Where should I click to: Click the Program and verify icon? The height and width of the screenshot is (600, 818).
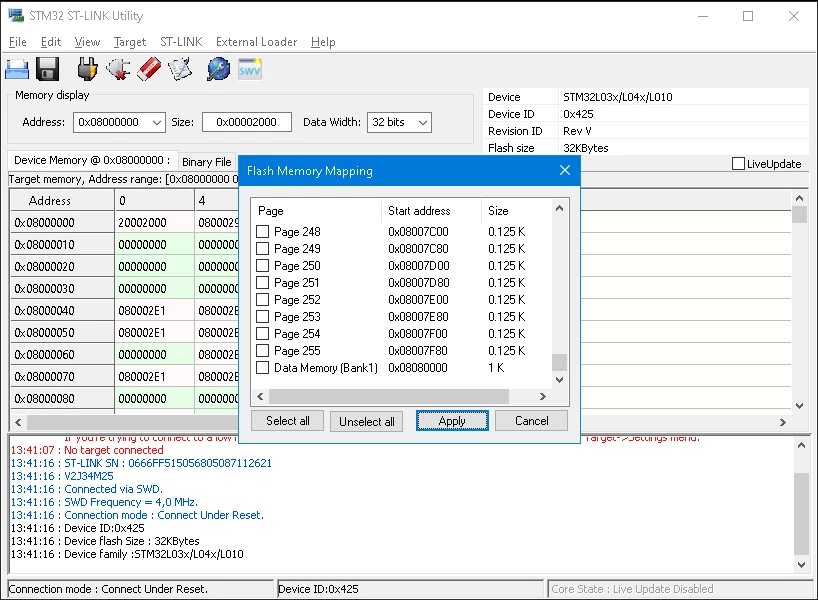[x=180, y=69]
